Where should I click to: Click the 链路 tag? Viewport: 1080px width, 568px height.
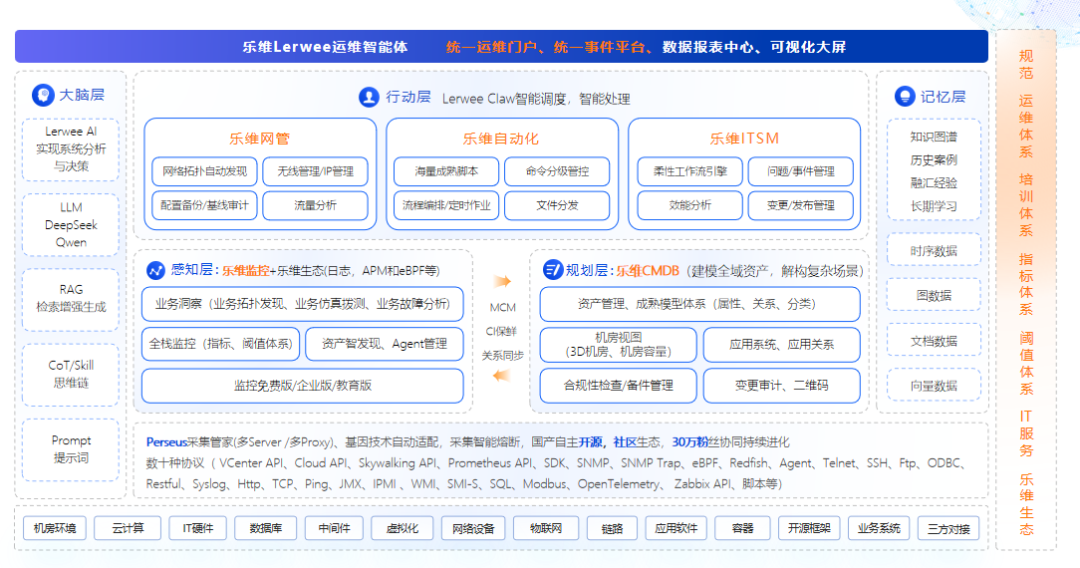point(612,528)
